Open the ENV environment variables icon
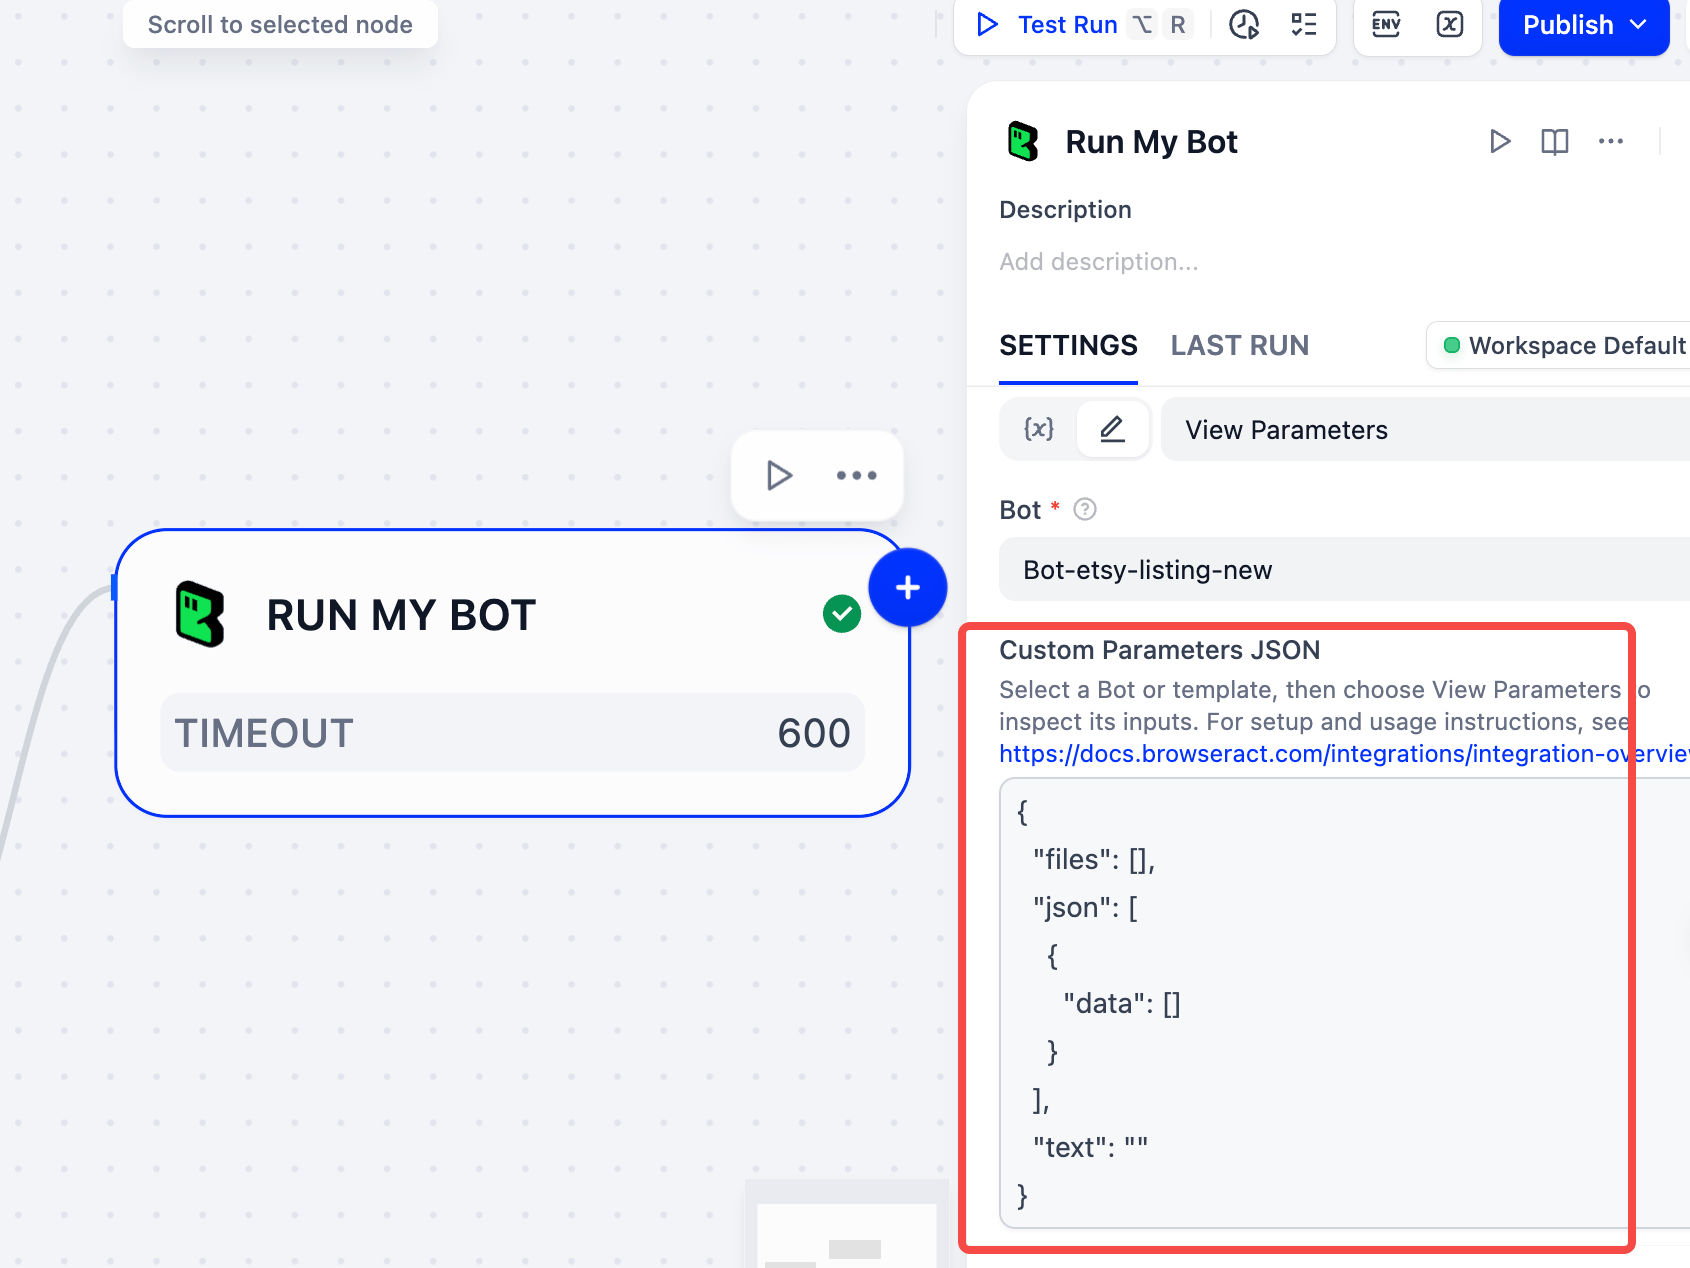 coord(1386,24)
